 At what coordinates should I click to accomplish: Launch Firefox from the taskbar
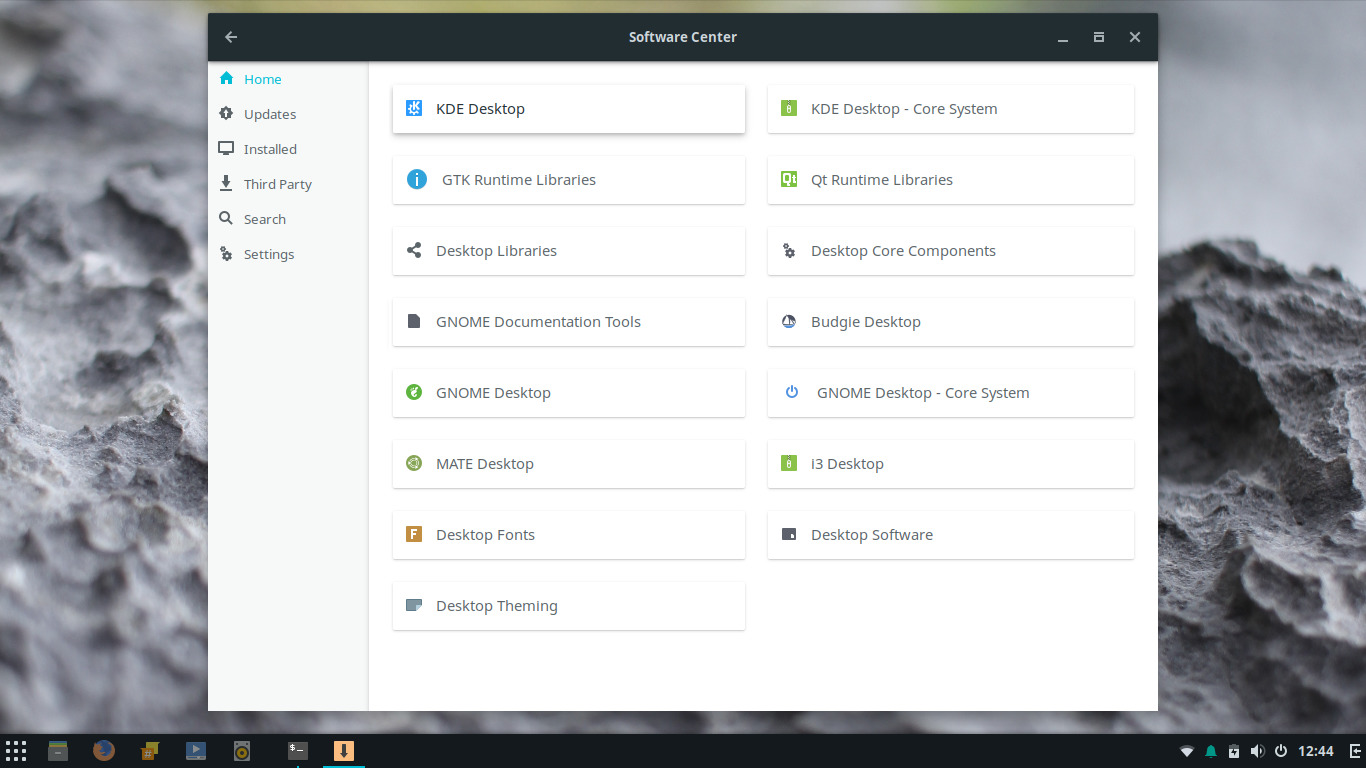[x=104, y=750]
